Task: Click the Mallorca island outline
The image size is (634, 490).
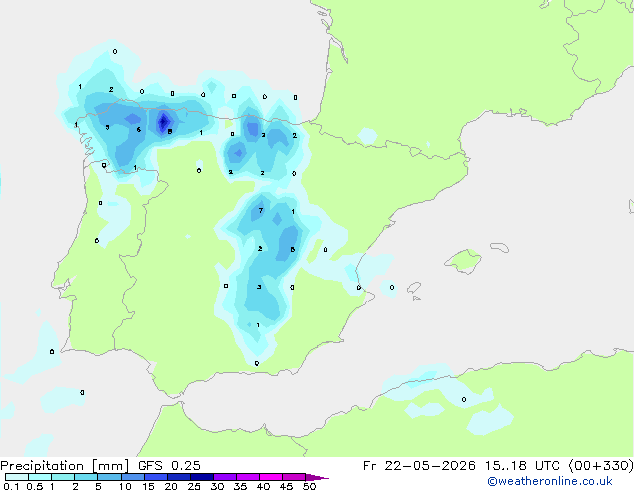Action: click(463, 261)
